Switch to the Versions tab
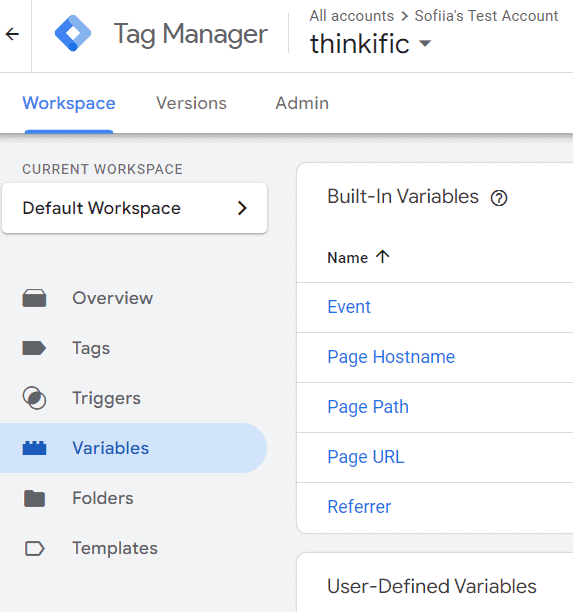The width and height of the screenshot is (573, 612). coord(191,103)
